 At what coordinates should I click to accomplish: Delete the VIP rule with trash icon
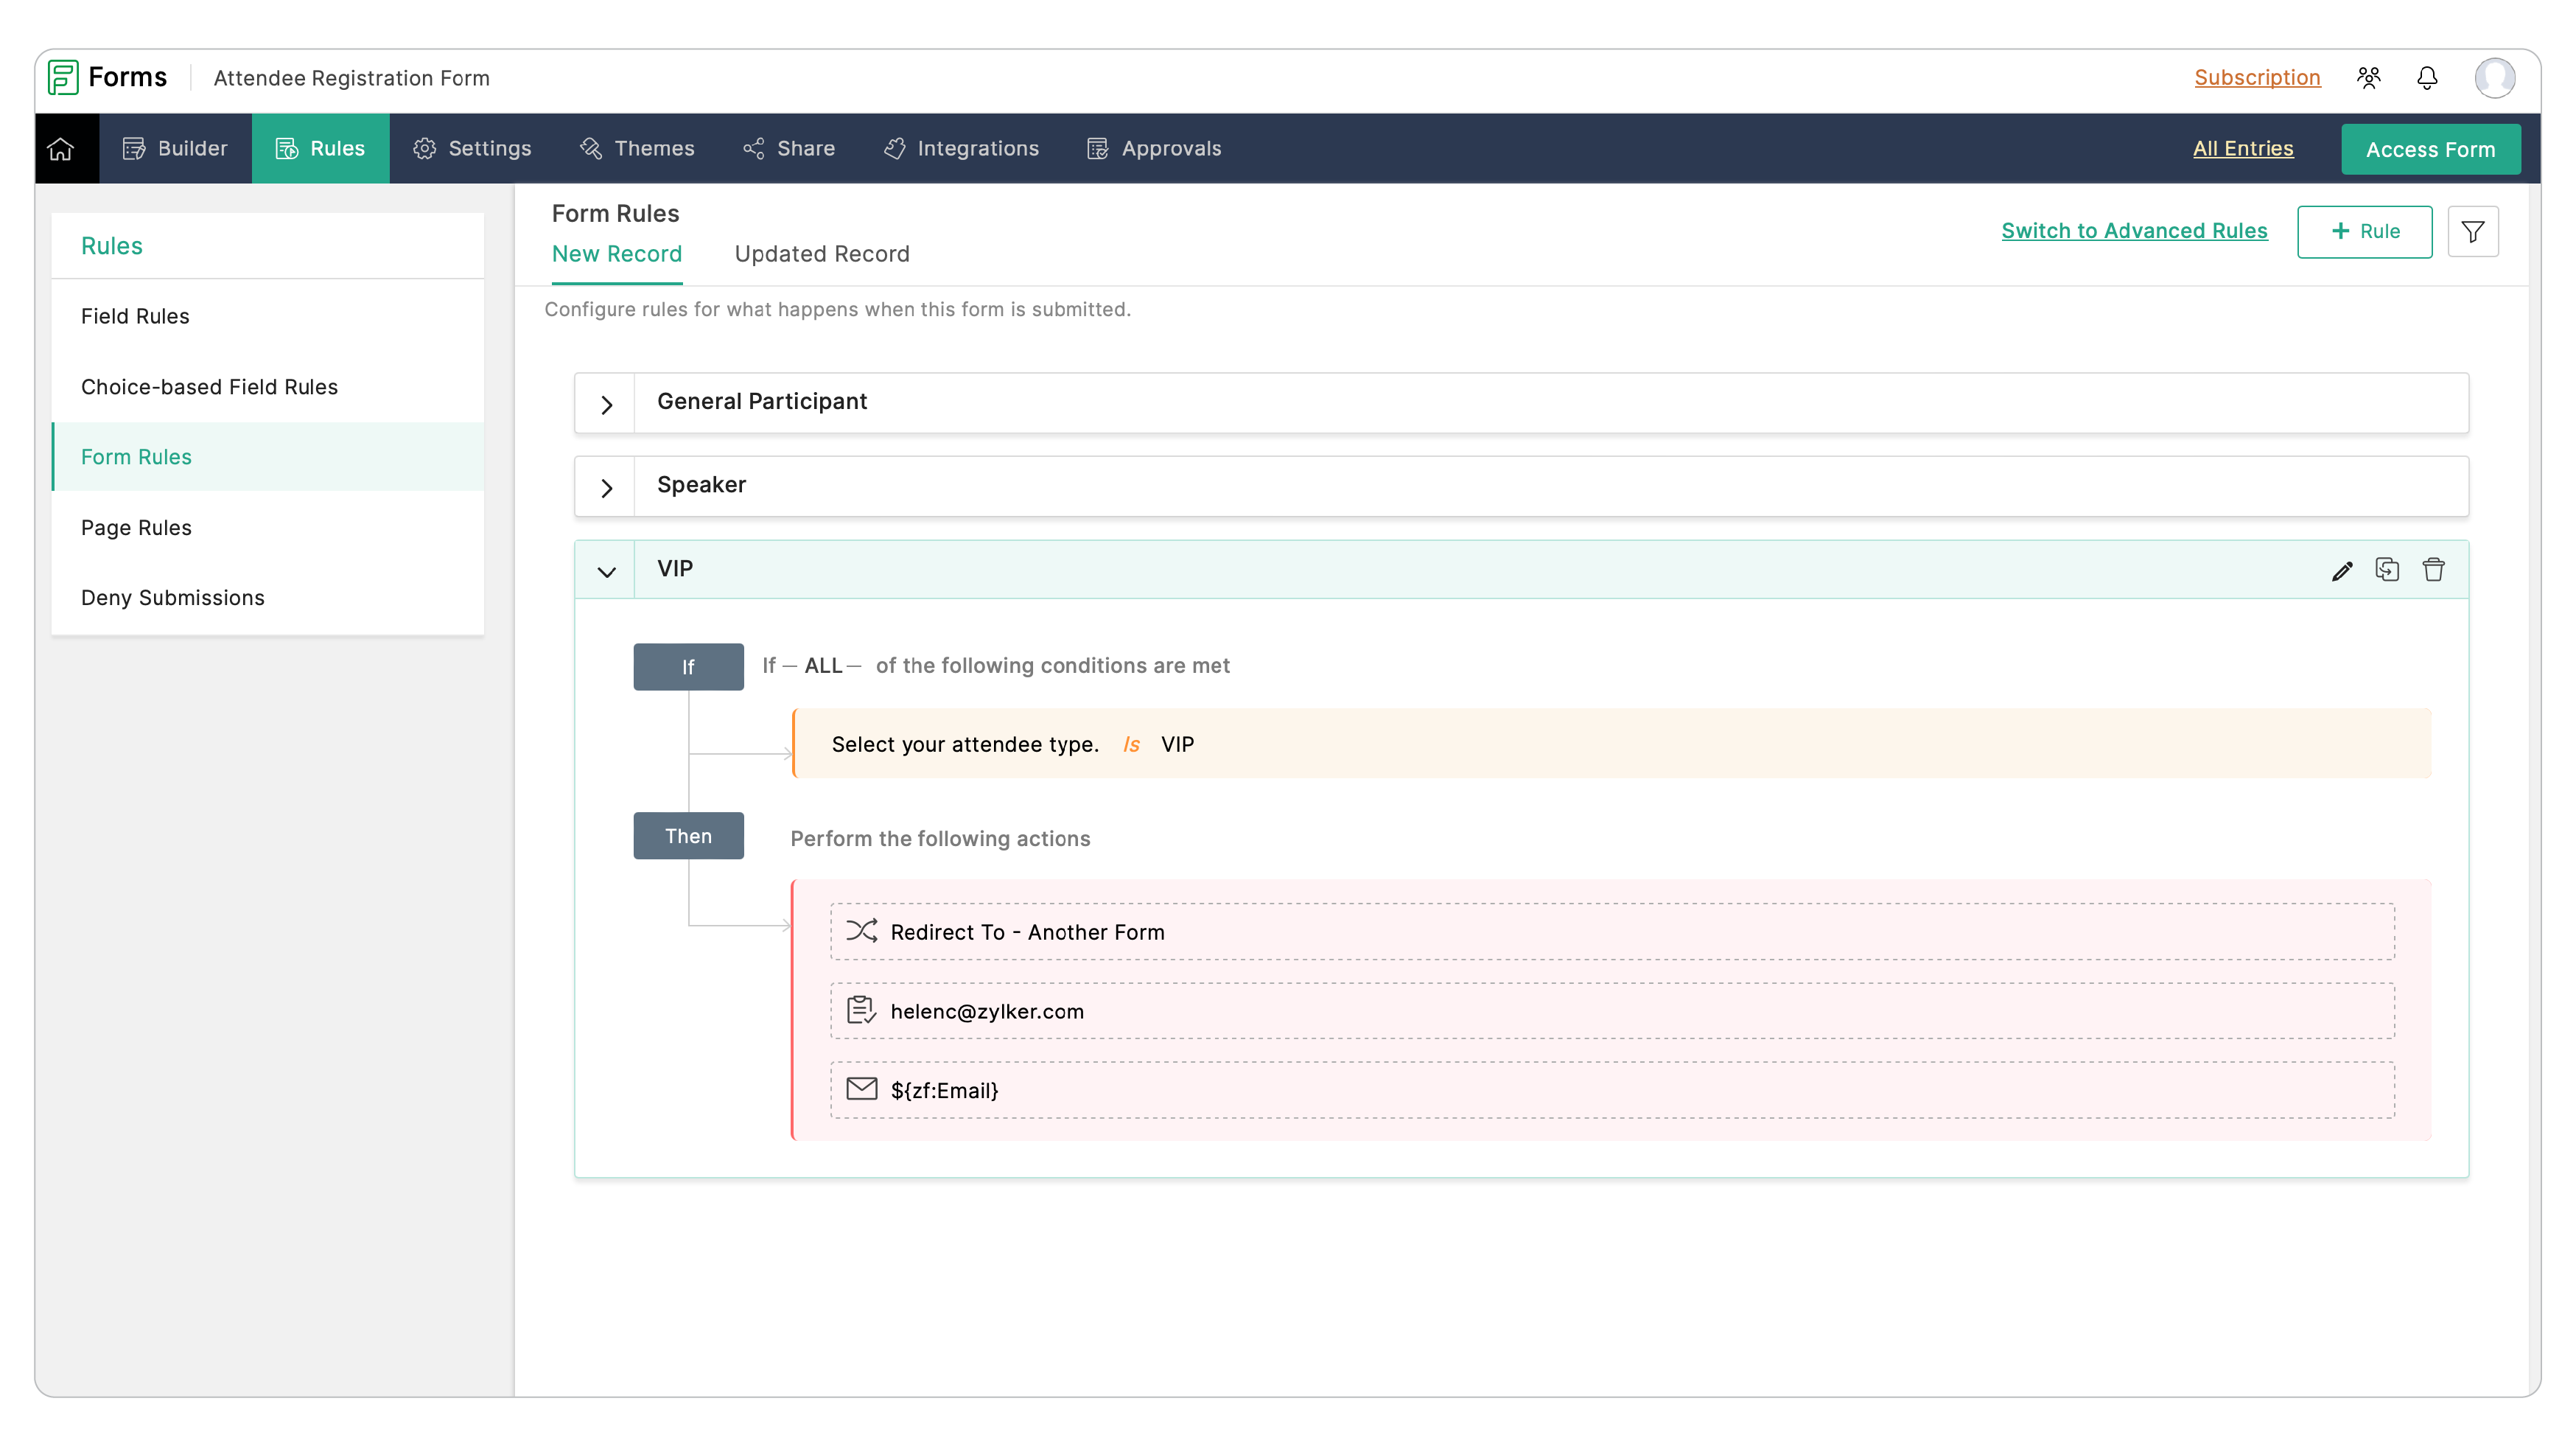2433,570
